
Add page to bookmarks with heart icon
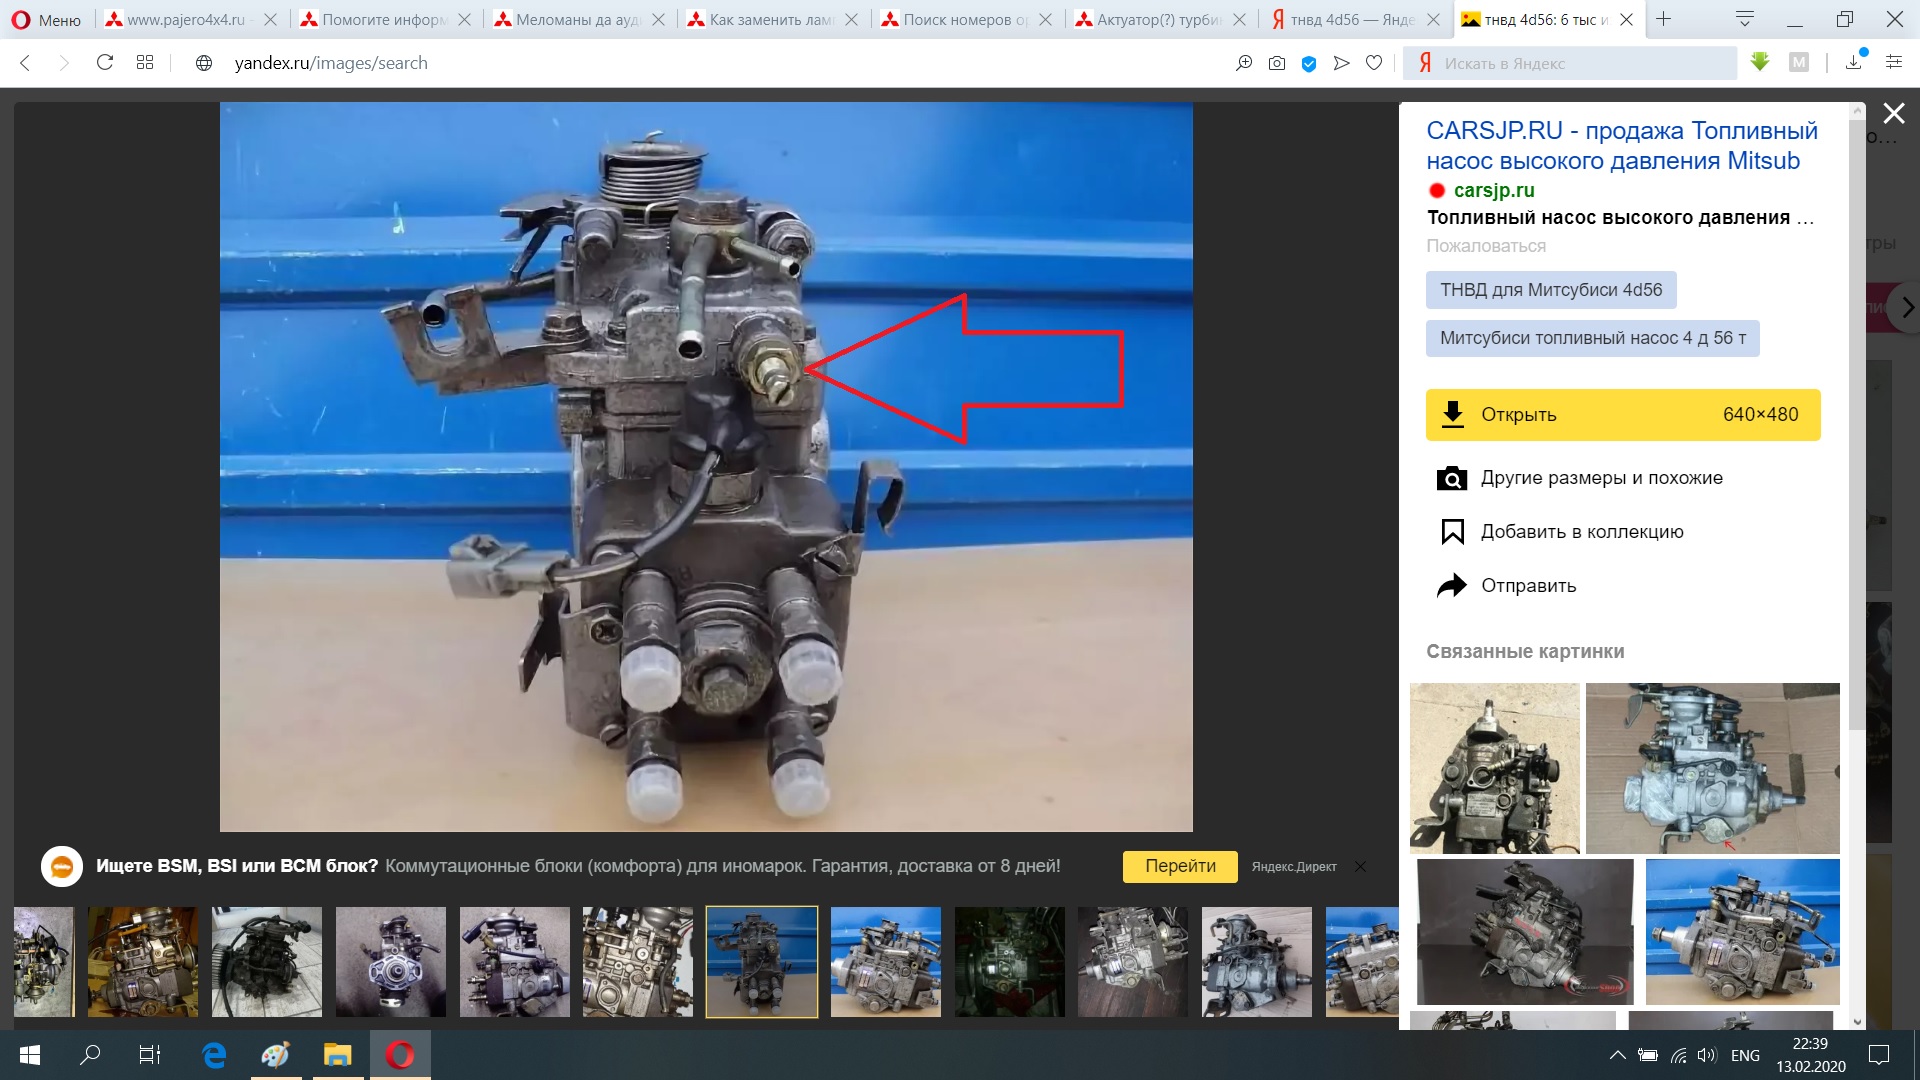click(1374, 63)
